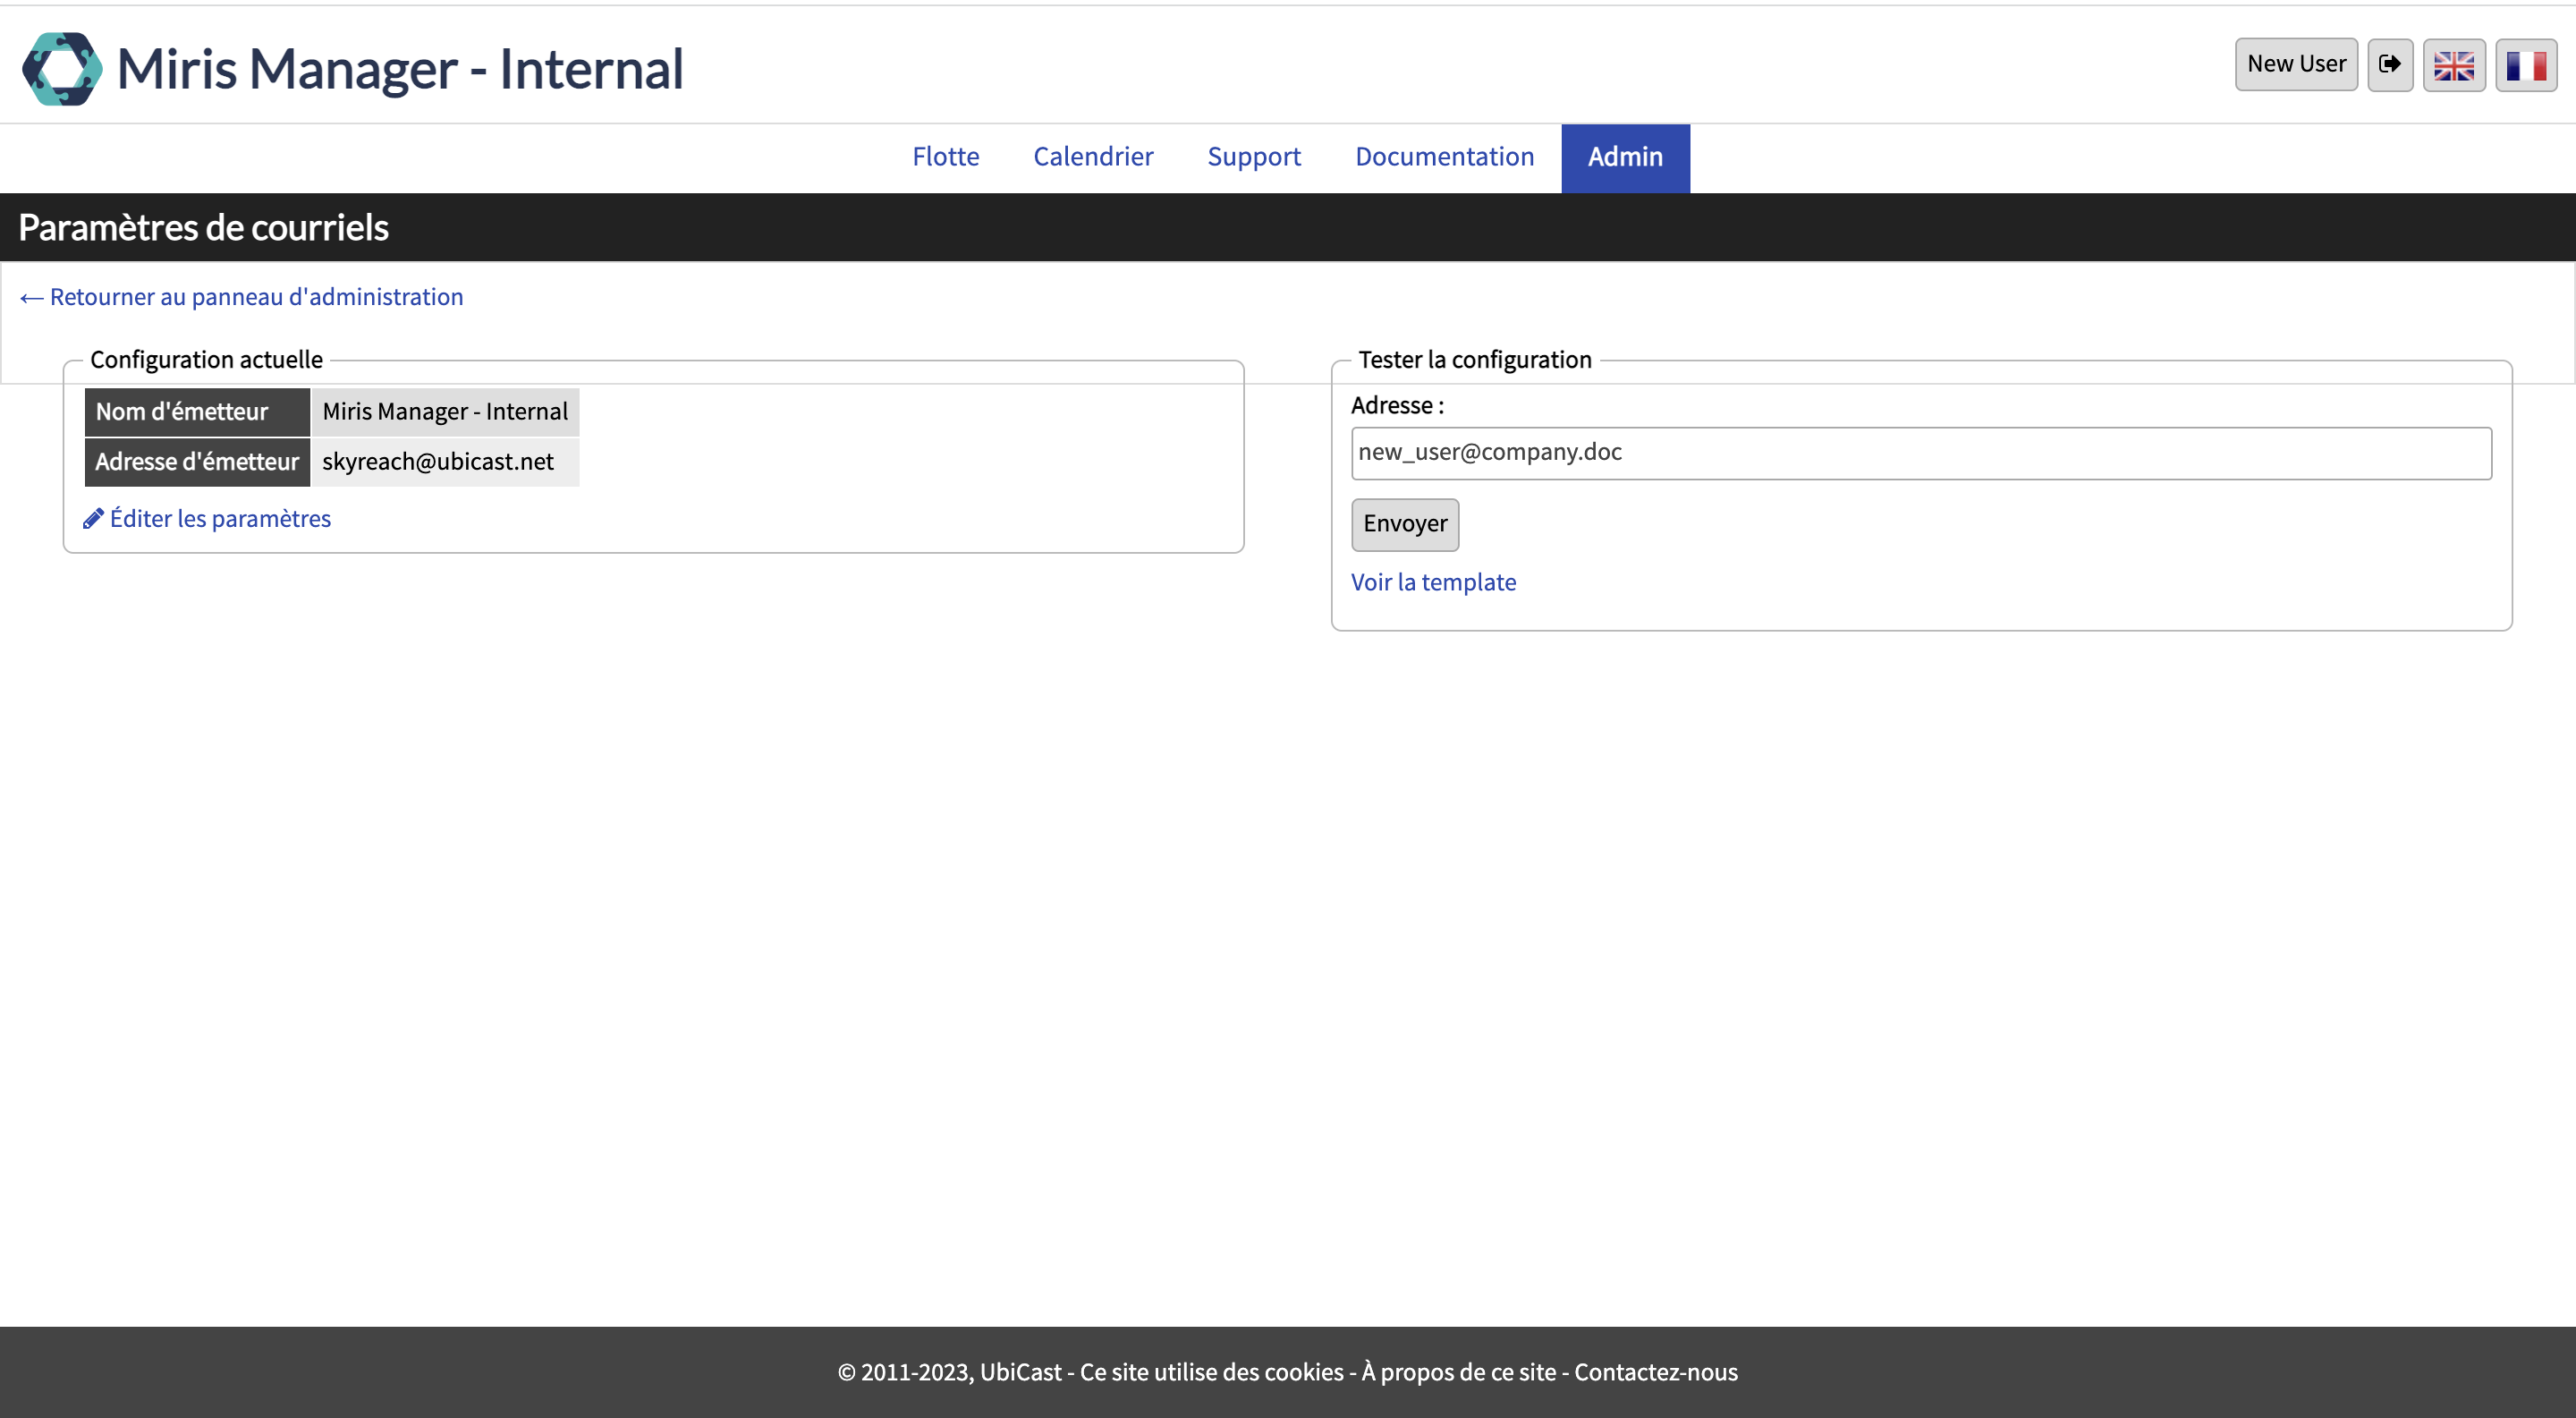Open the Calendrier tab
Screen dimensions: 2576x1418
1093,157
